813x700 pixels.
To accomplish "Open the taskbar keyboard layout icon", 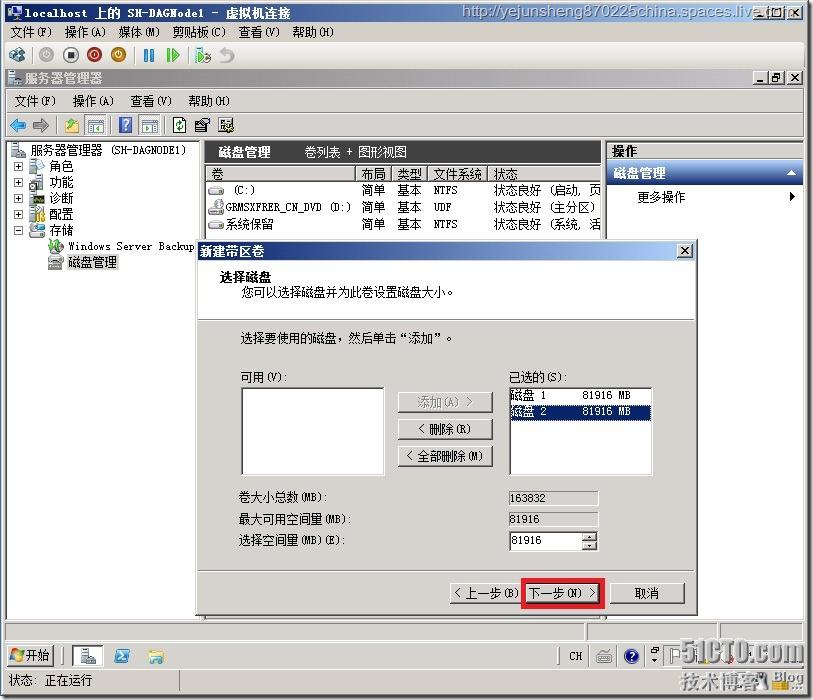I will pos(604,656).
